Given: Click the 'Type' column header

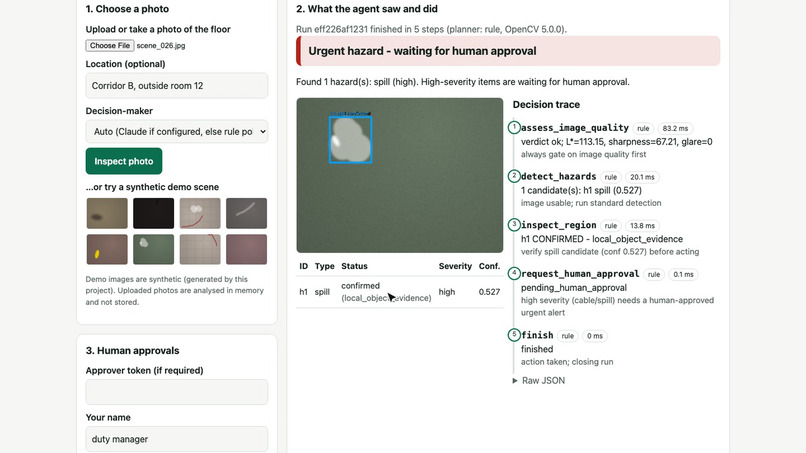Looking at the screenshot, I should [x=324, y=266].
